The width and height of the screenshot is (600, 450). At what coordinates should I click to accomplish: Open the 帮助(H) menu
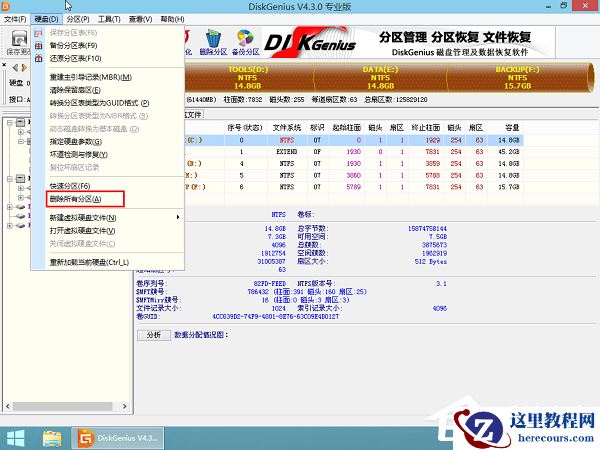(x=172, y=19)
